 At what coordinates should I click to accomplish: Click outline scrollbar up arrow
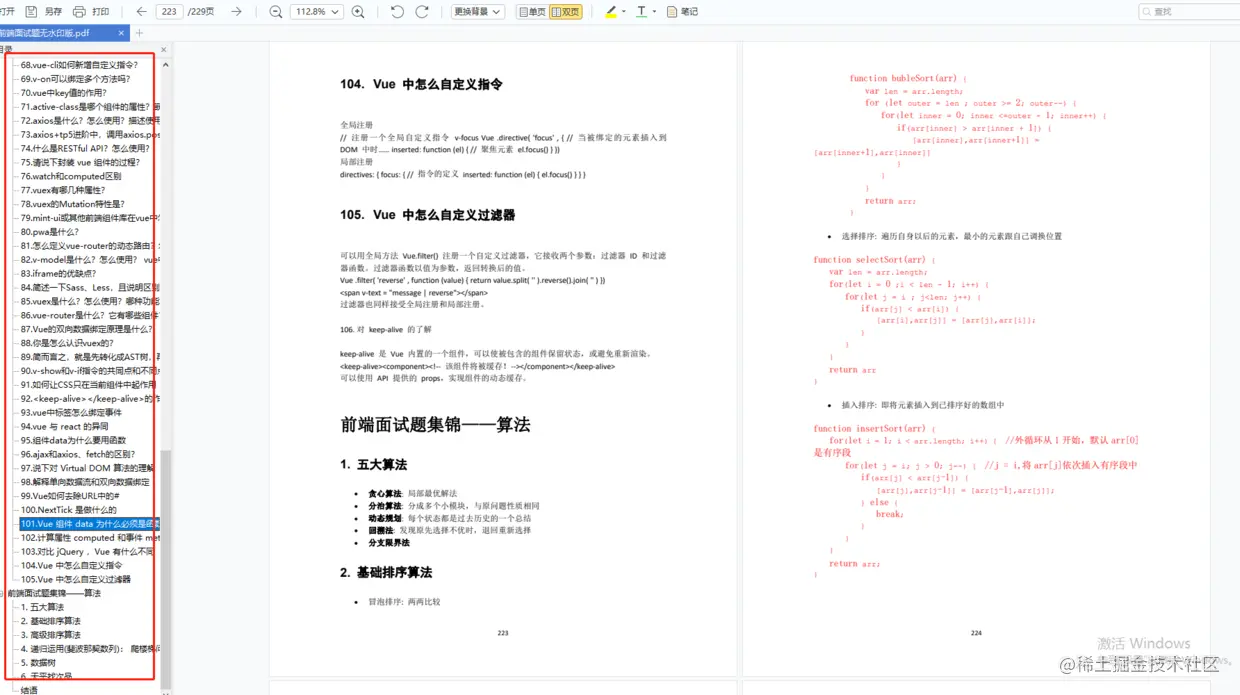point(166,65)
